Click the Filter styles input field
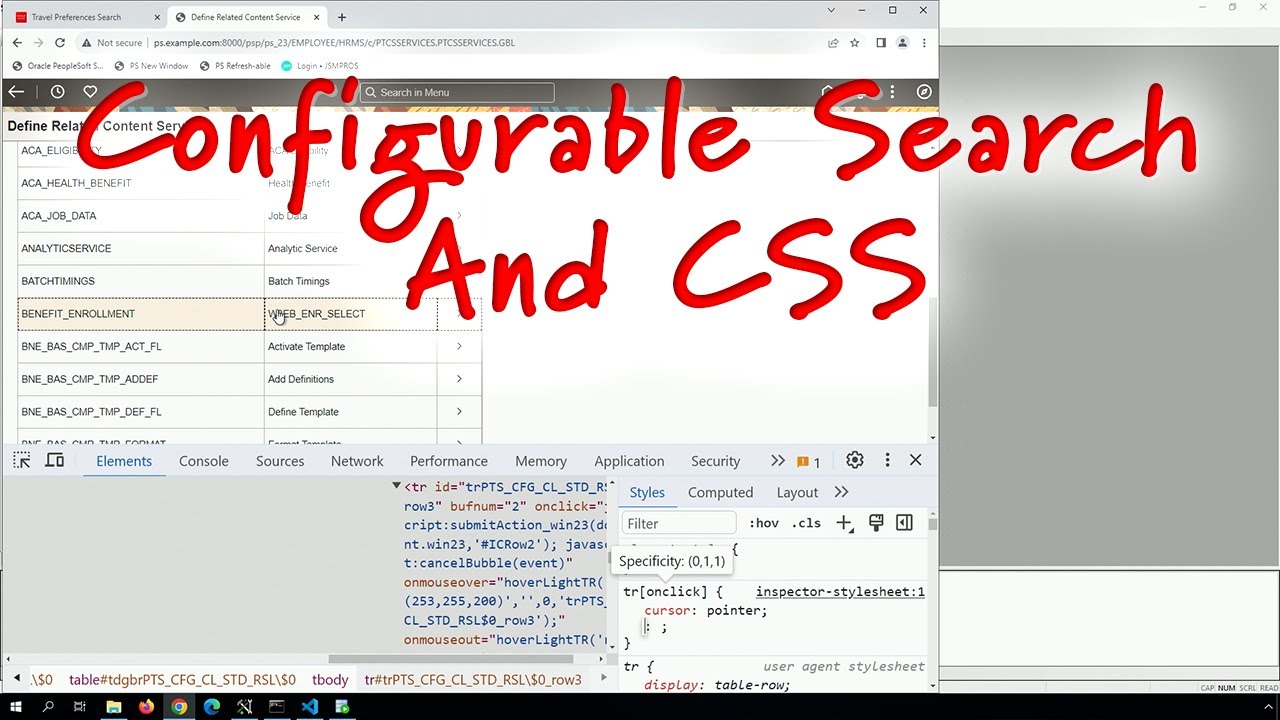Viewport: 1280px width, 720px height. click(679, 523)
